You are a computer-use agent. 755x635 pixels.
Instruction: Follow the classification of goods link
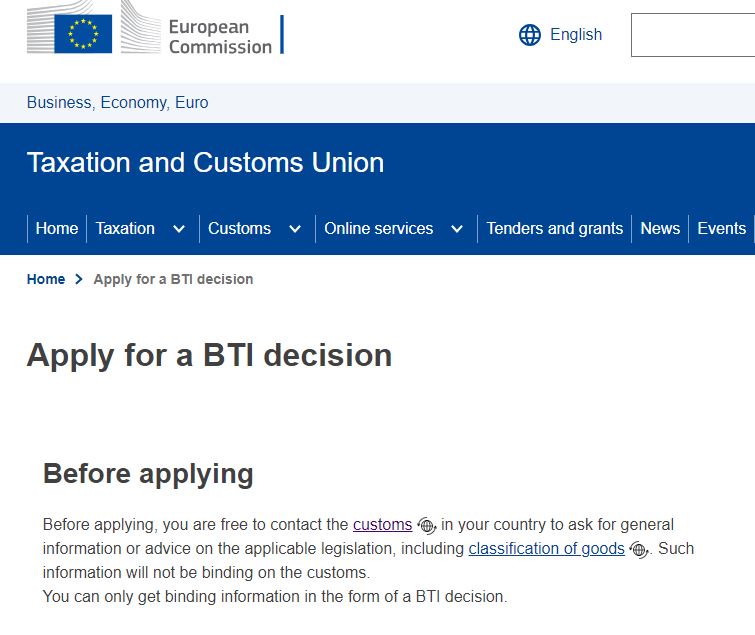pos(546,548)
